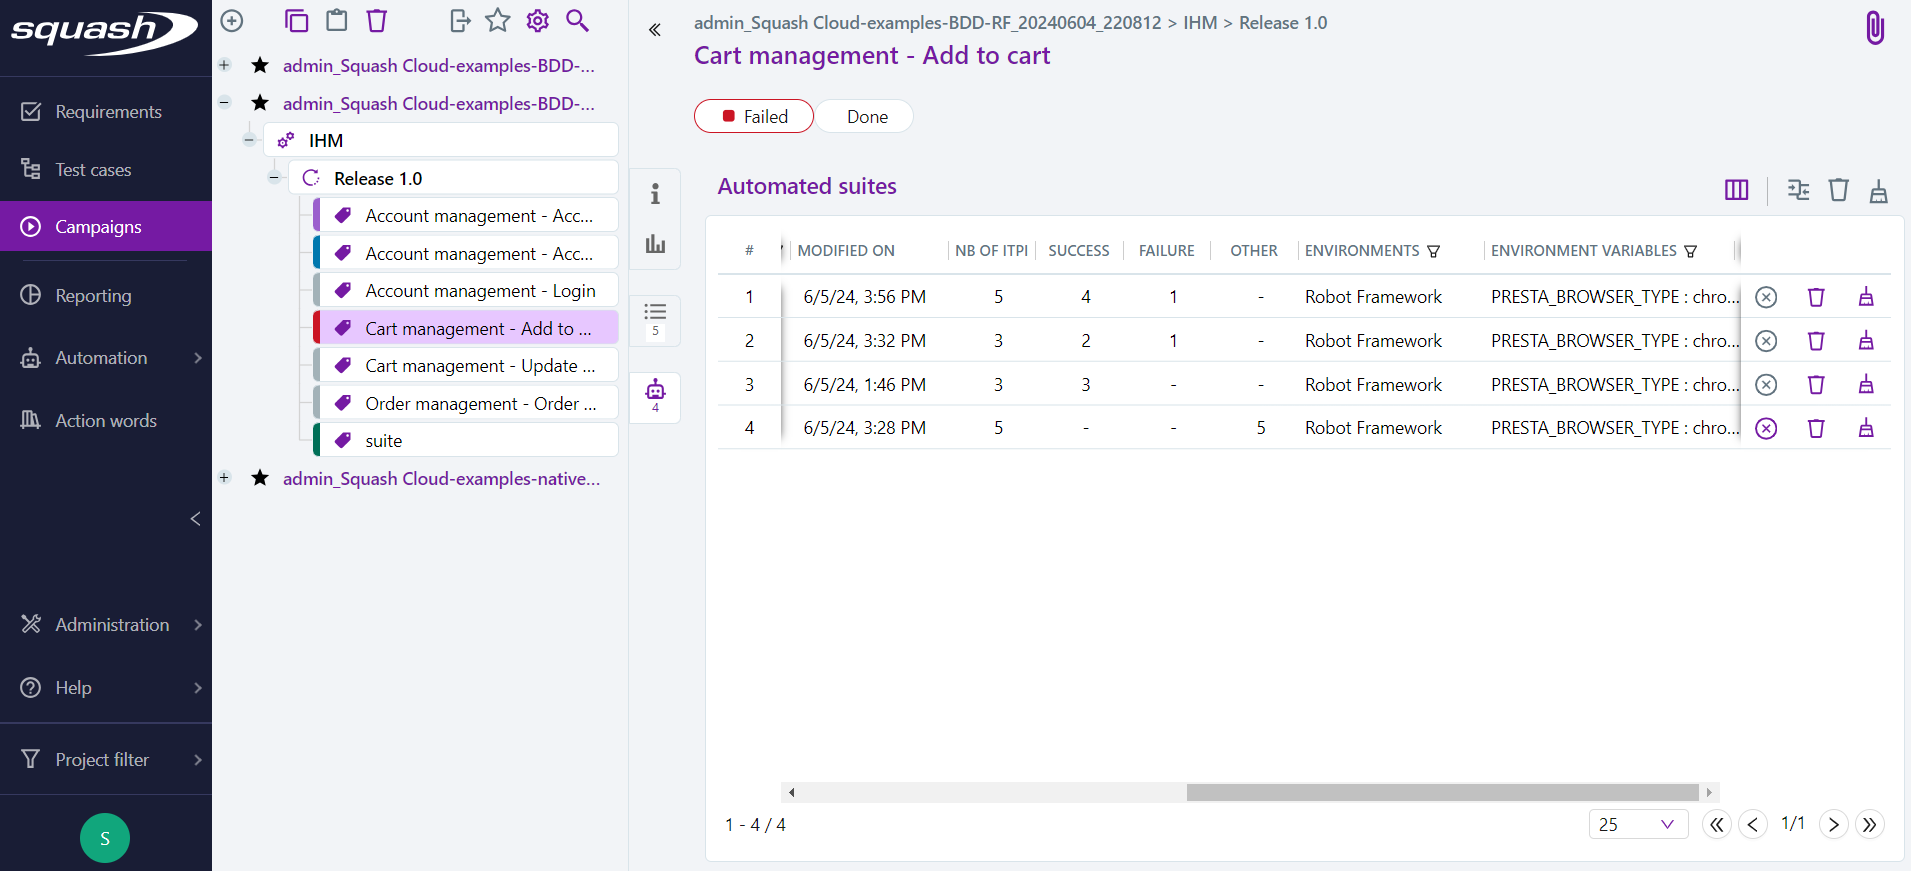Collapse the tree panel with double chevron
The image size is (1911, 871).
pos(655,30)
